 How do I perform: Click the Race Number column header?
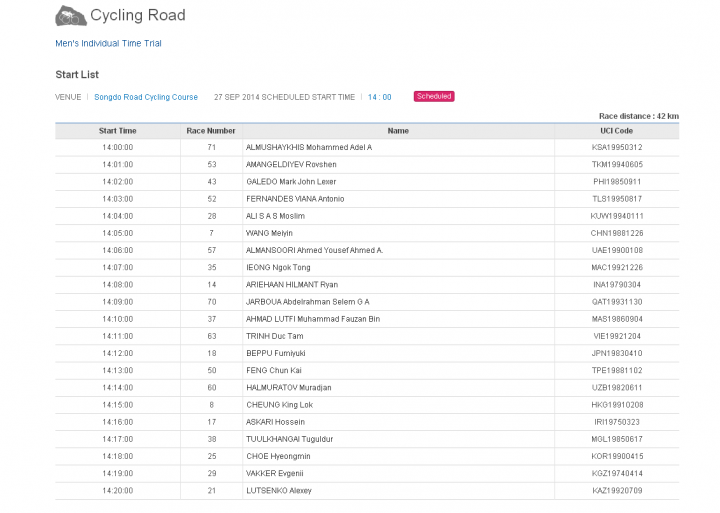click(211, 131)
